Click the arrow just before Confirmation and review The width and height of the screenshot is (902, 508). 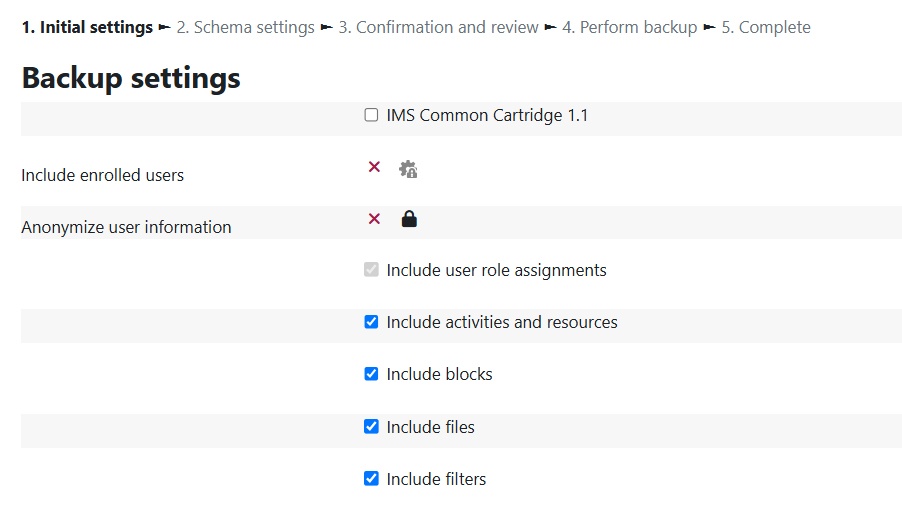point(326,27)
